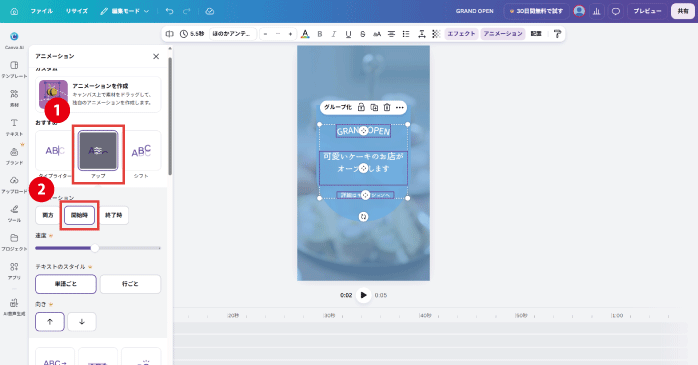This screenshot has height=365, width=698.
Task: Open the 5.5秒 timing setting
Action: tap(192, 34)
